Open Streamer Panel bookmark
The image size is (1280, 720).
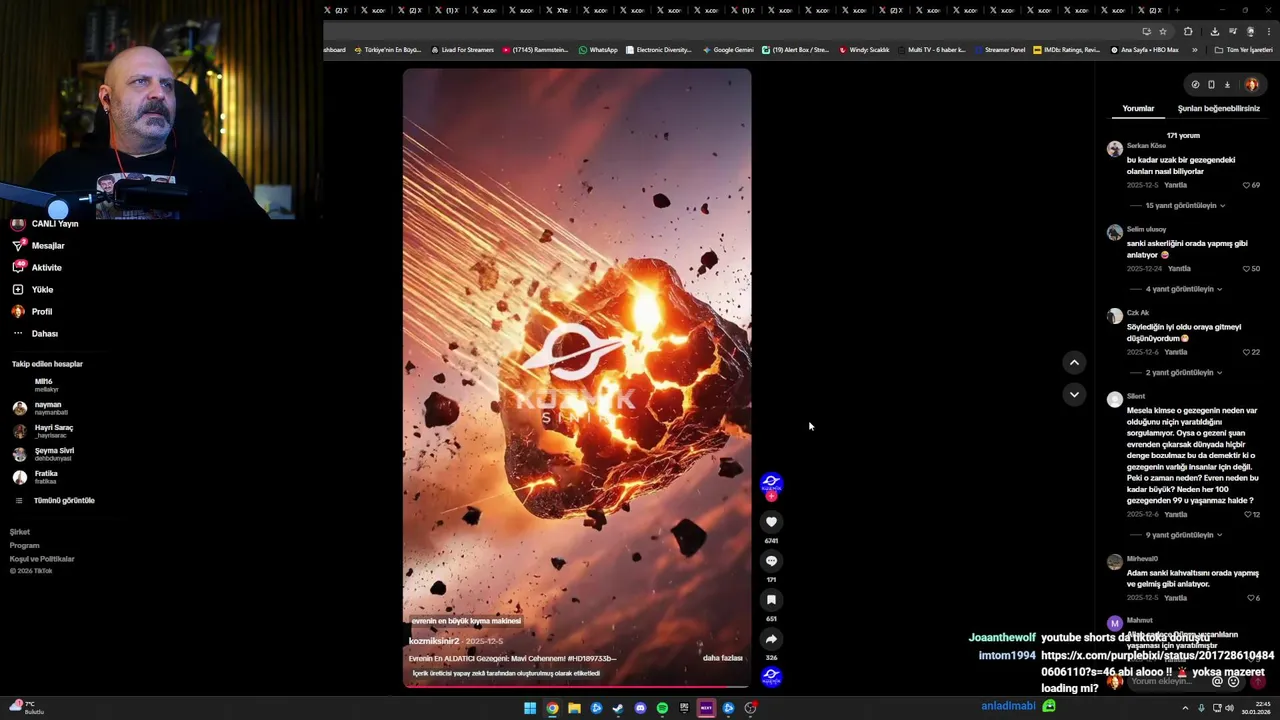coord(999,50)
